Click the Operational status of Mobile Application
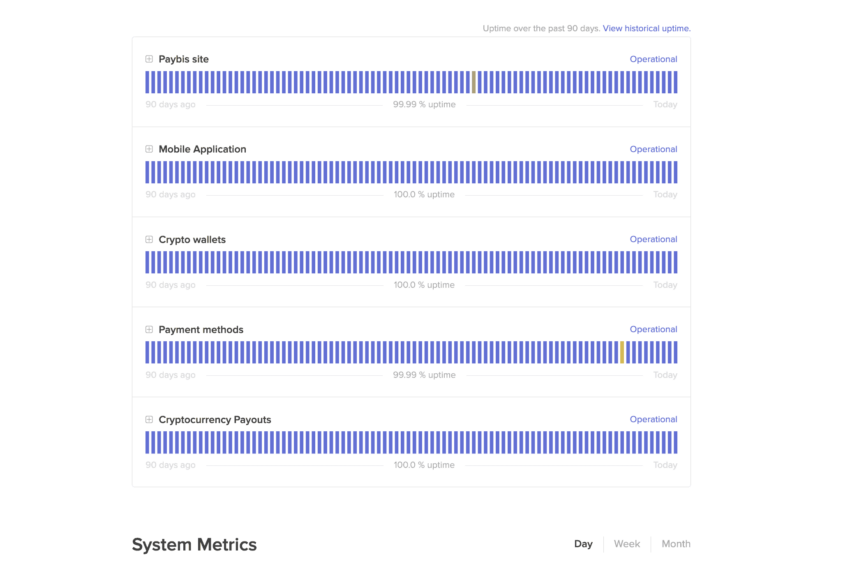850x569 pixels. [653, 149]
